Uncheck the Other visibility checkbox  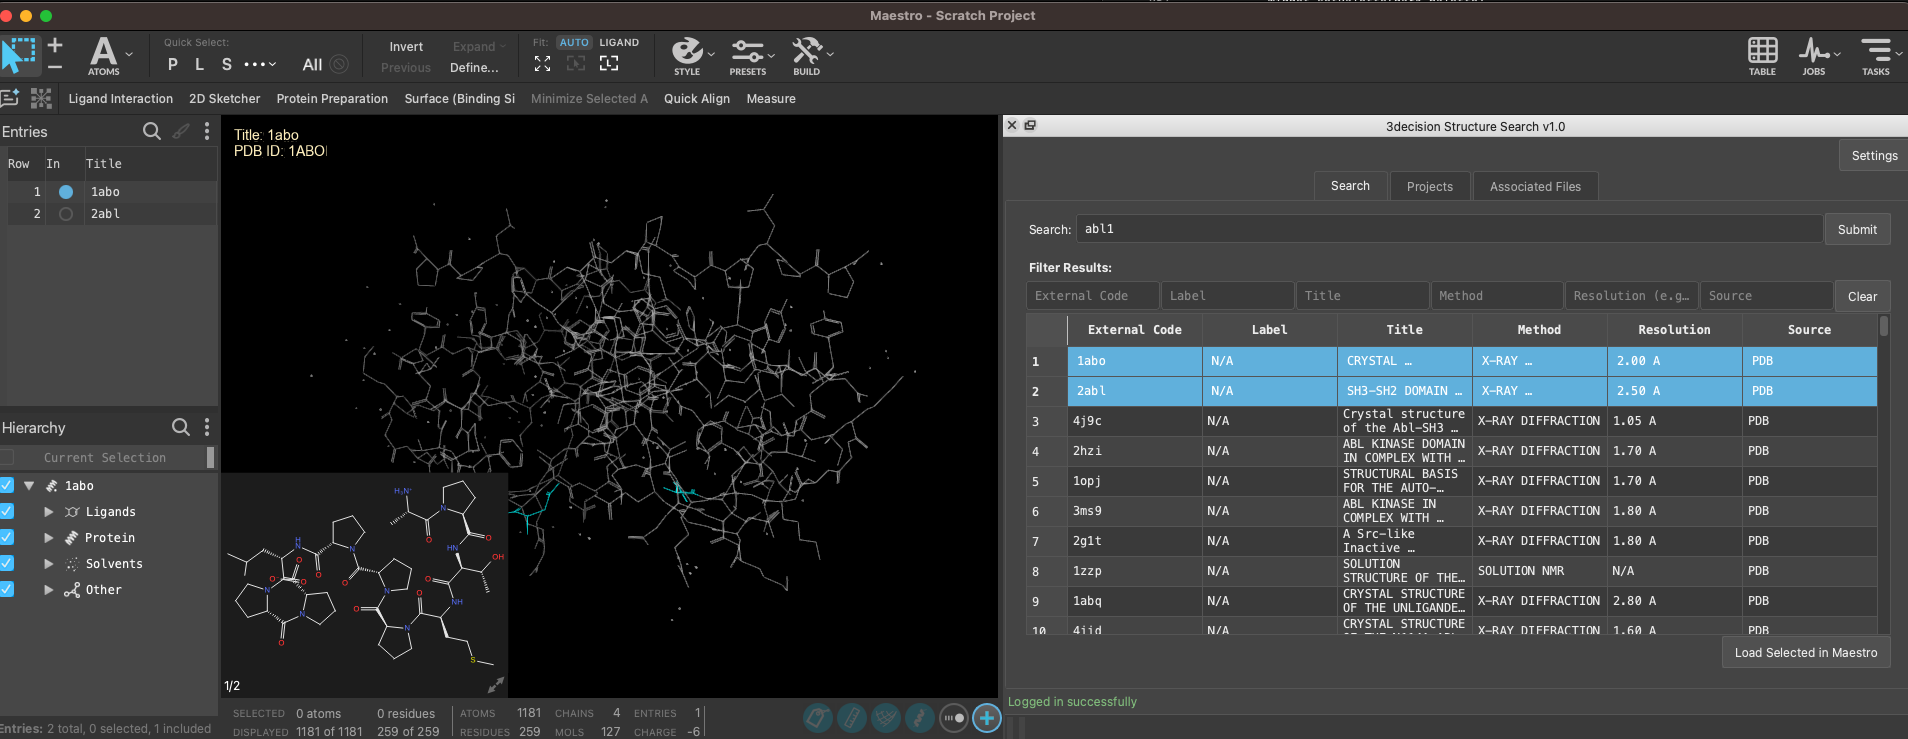click(6, 589)
